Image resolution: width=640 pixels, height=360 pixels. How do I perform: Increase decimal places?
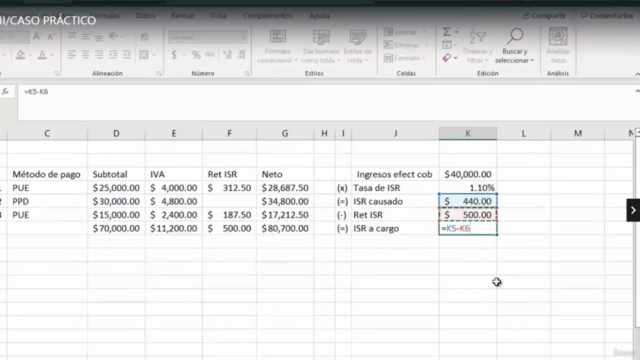227,55
